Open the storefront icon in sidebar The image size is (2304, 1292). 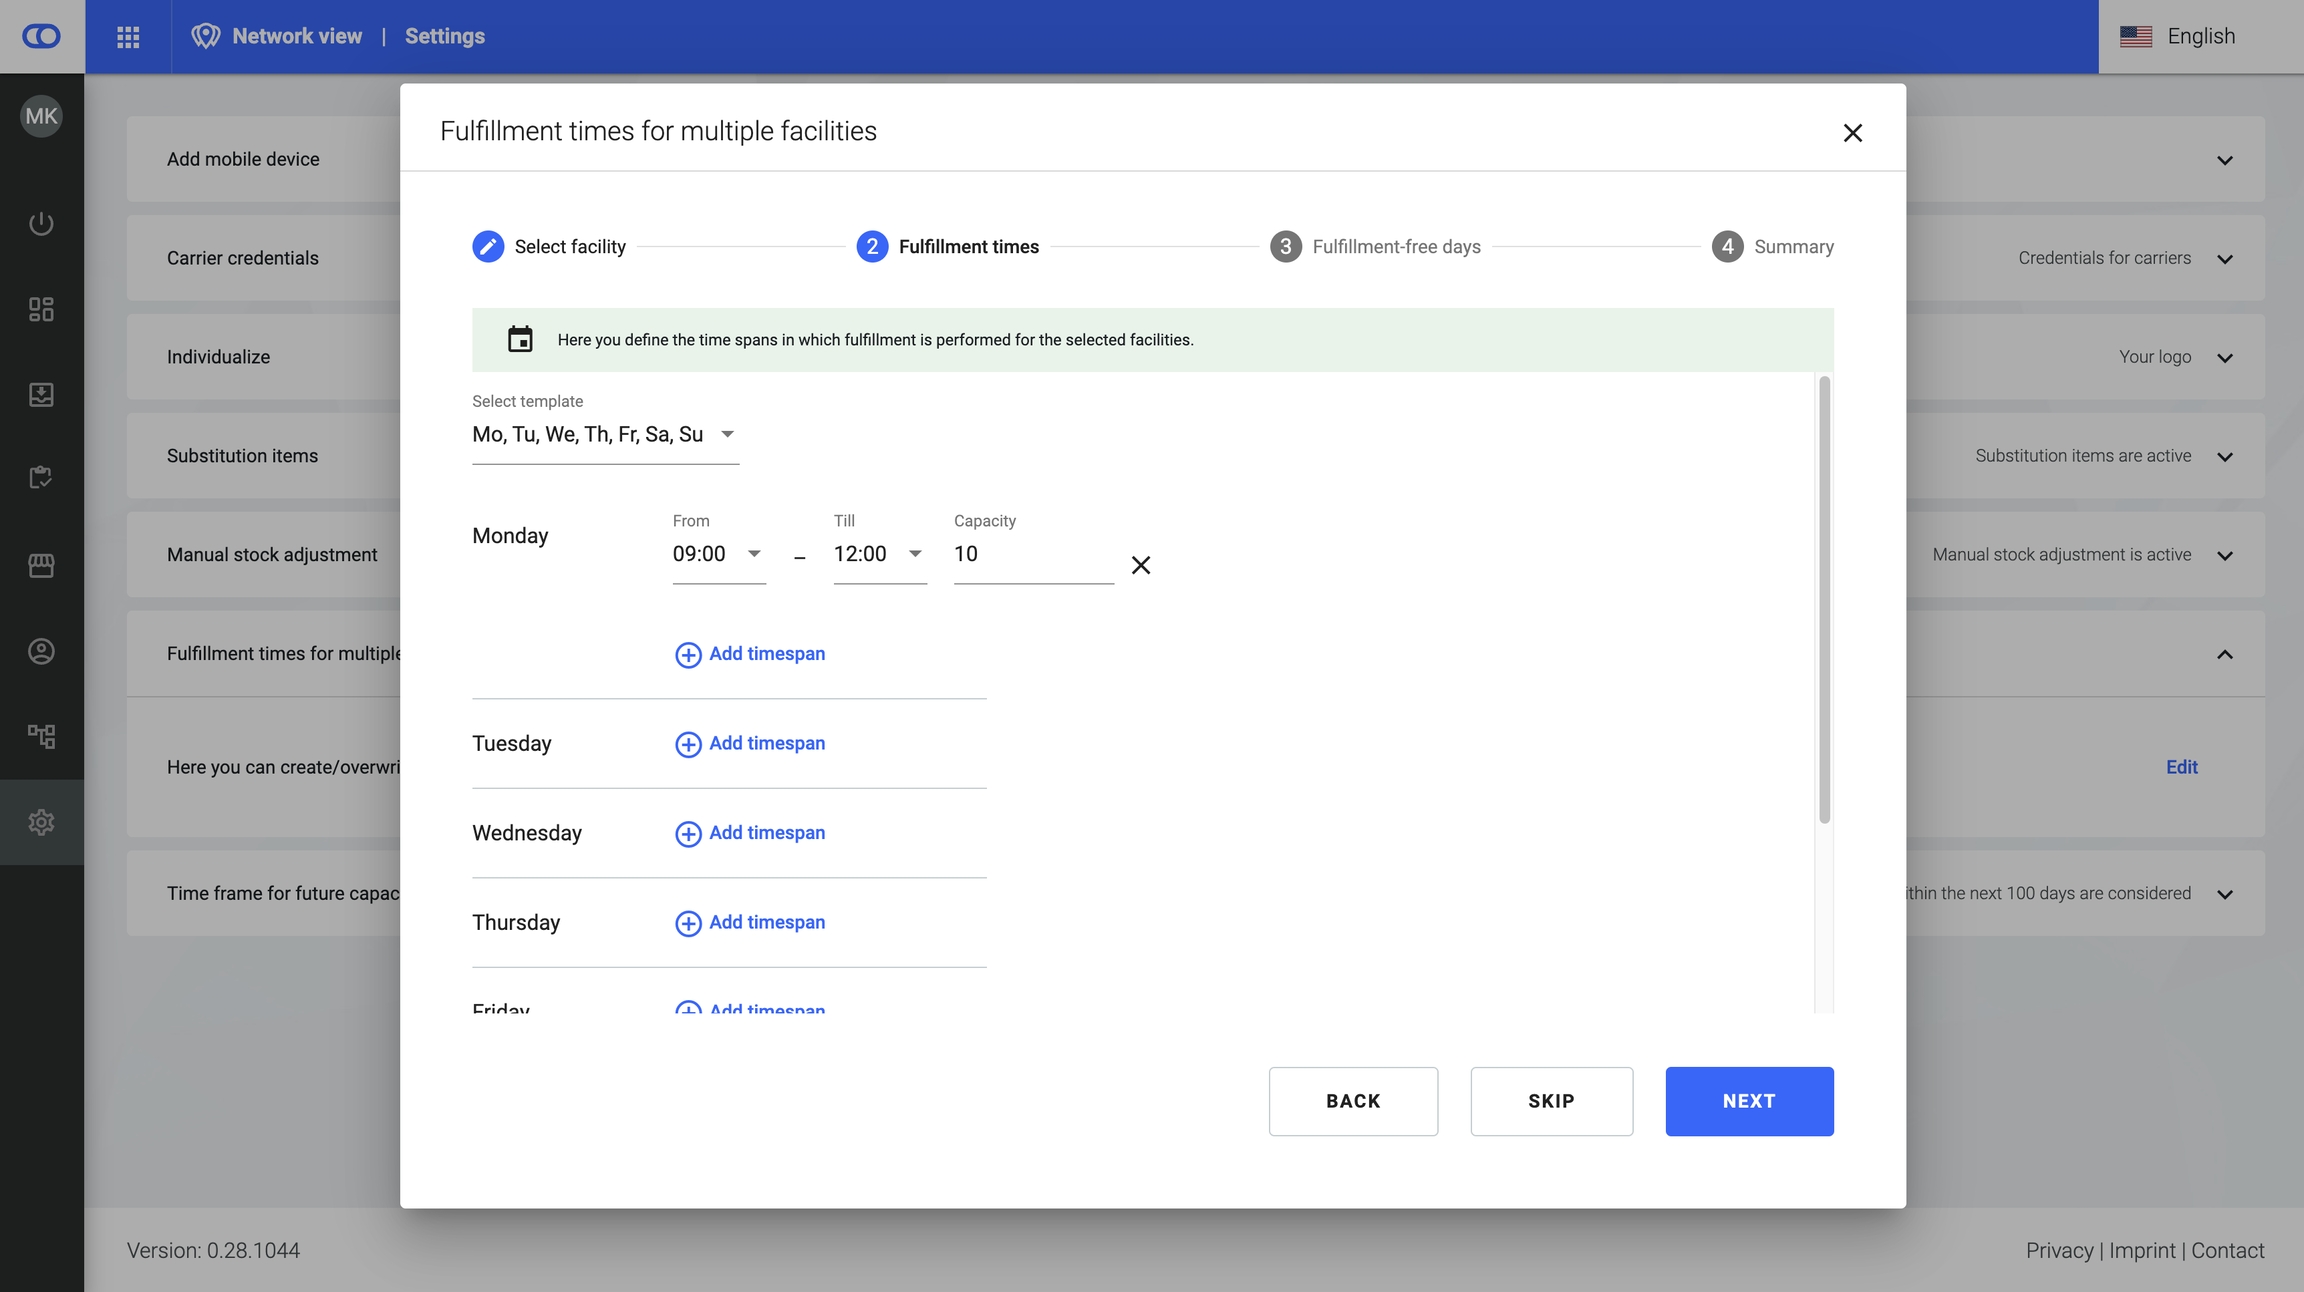(x=41, y=566)
